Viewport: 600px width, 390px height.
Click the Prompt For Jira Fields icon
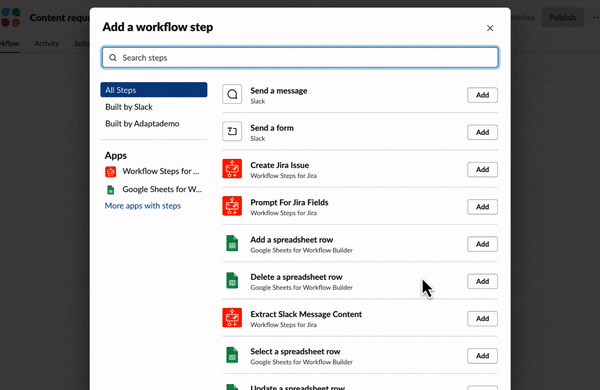point(232,206)
